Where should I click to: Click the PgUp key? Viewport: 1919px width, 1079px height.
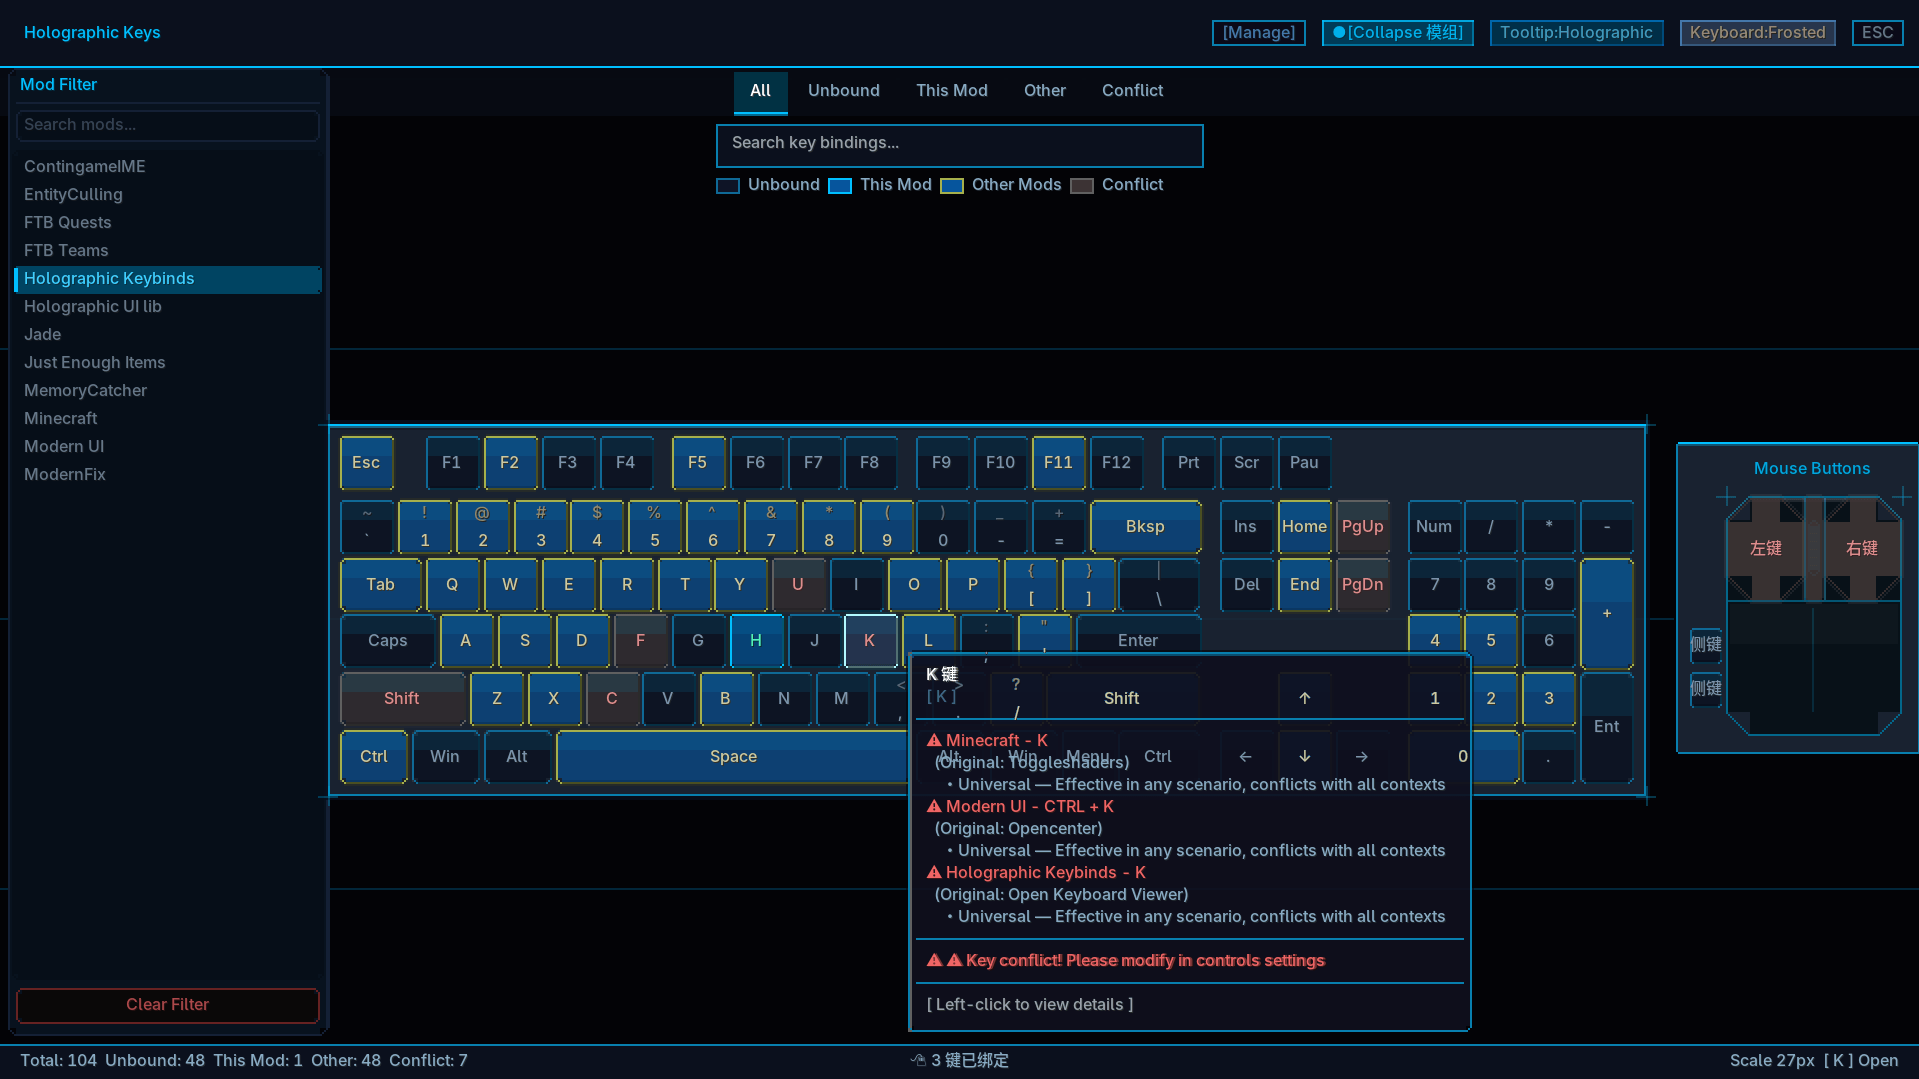[x=1362, y=527]
